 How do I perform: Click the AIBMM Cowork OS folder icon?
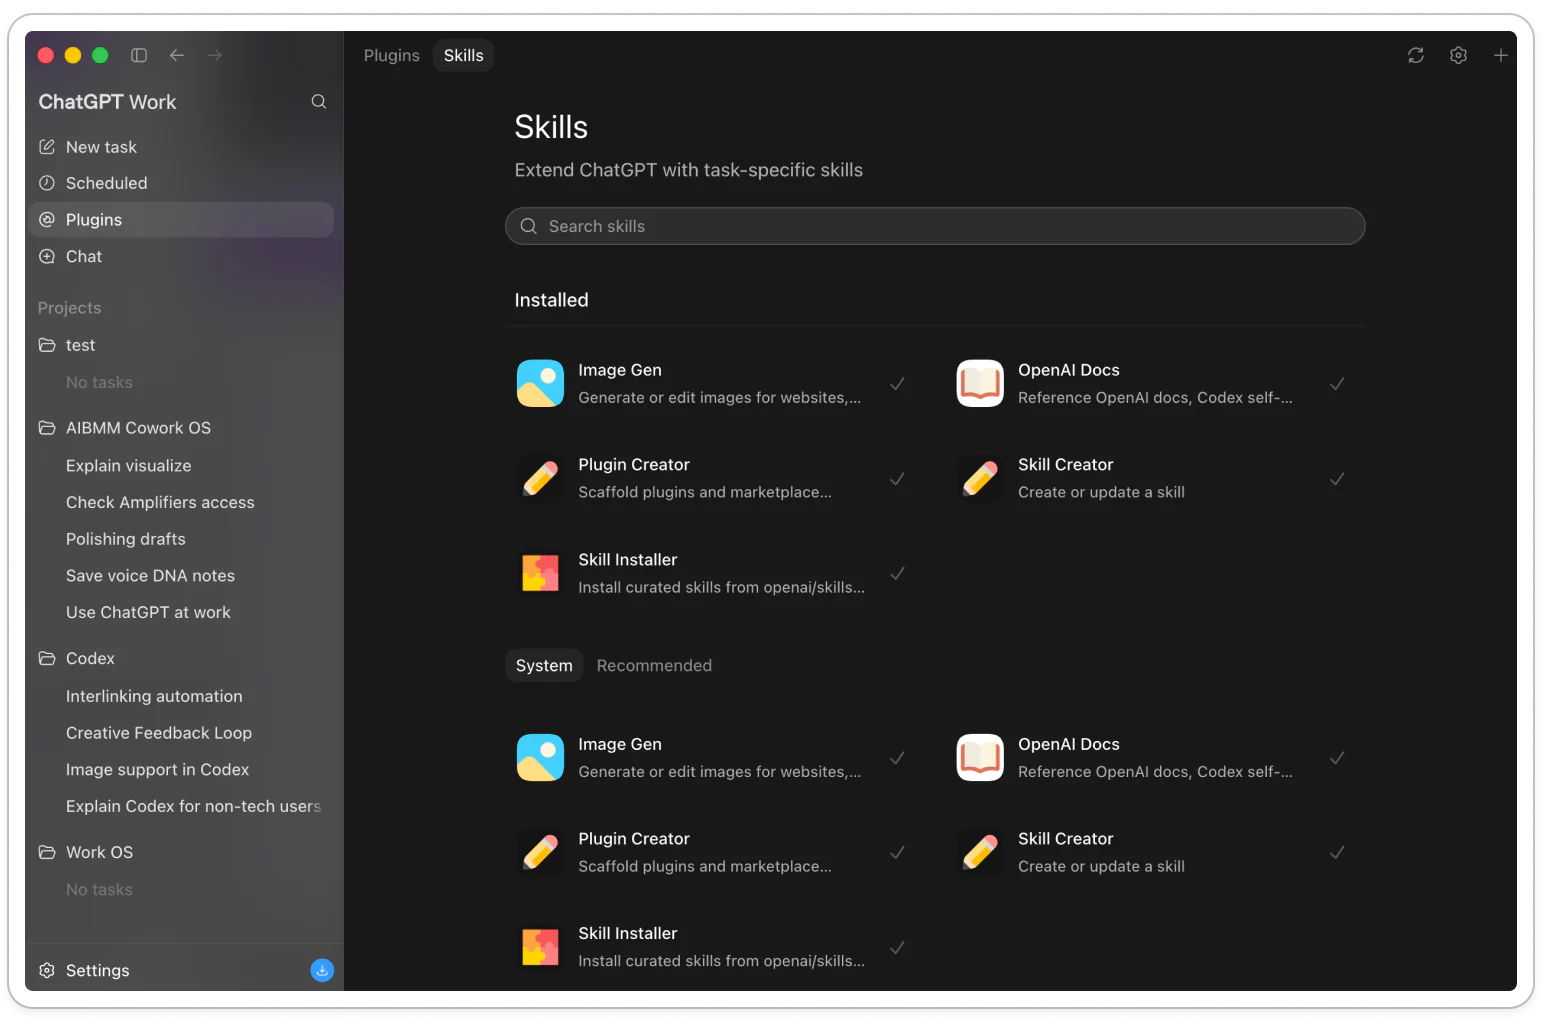click(x=47, y=428)
